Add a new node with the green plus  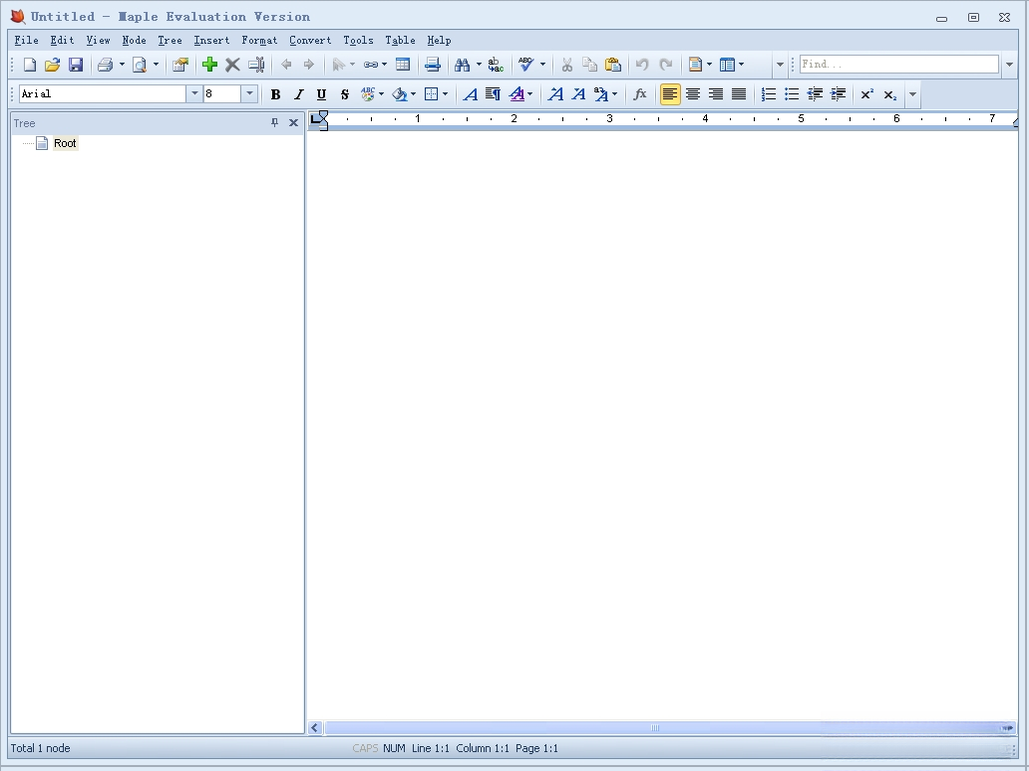click(209, 64)
